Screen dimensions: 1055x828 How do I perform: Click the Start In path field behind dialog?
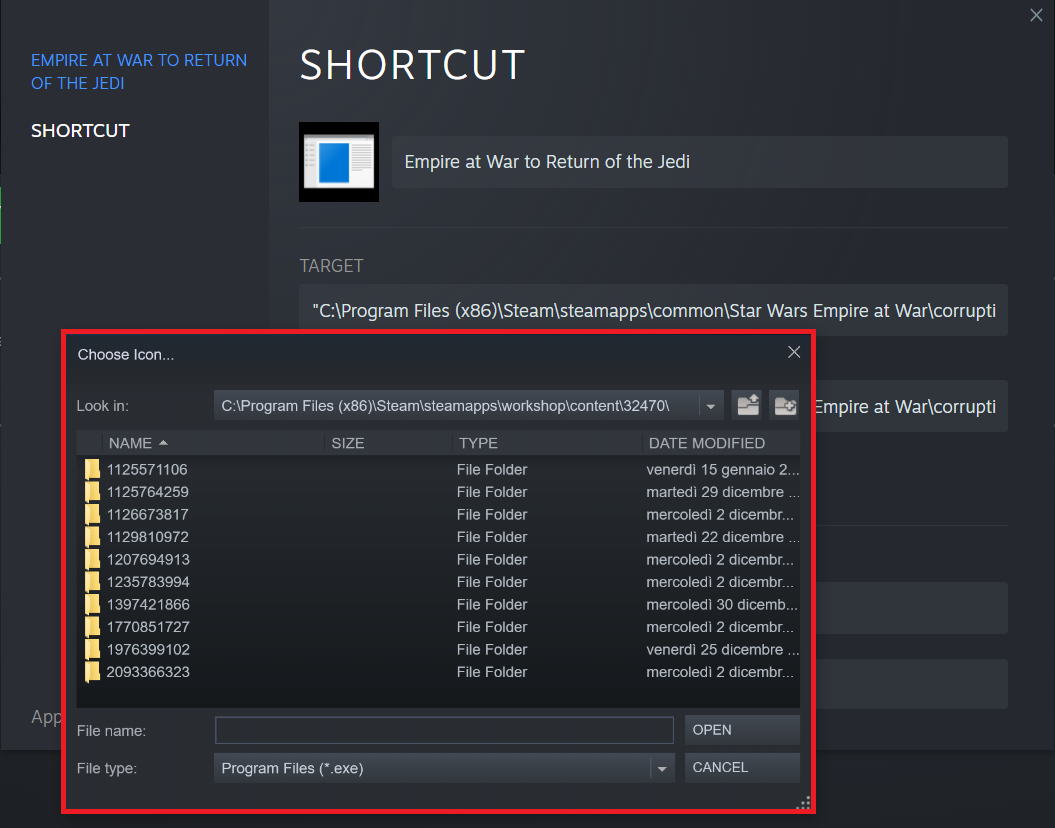click(912, 406)
